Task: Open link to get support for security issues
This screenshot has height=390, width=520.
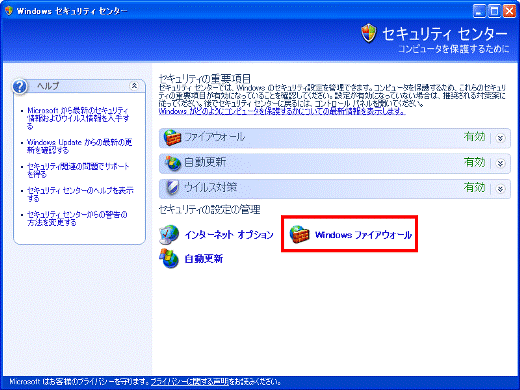Action: [78, 170]
